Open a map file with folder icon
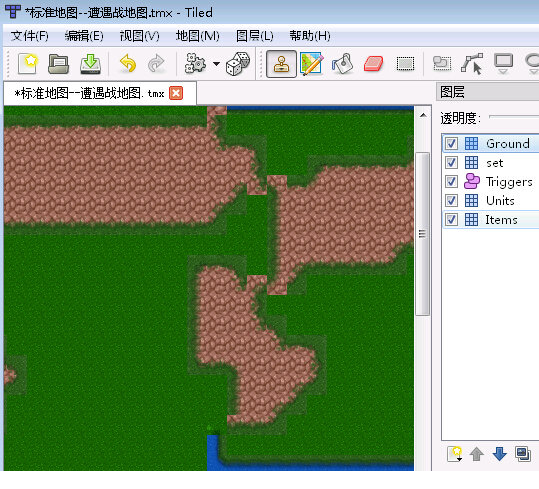The height and width of the screenshot is (489, 539). tap(58, 64)
